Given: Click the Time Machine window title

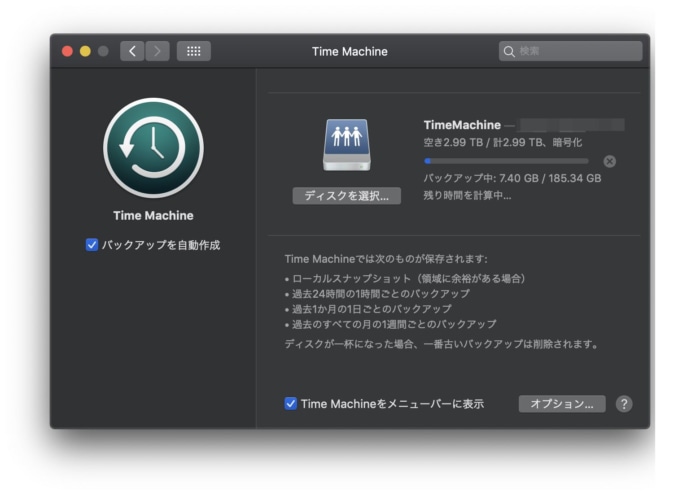Looking at the screenshot, I should [350, 52].
